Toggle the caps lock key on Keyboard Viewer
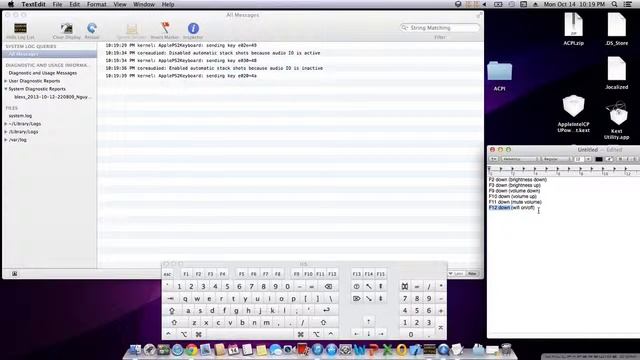Screen dimensions: 640x360 [172, 311]
